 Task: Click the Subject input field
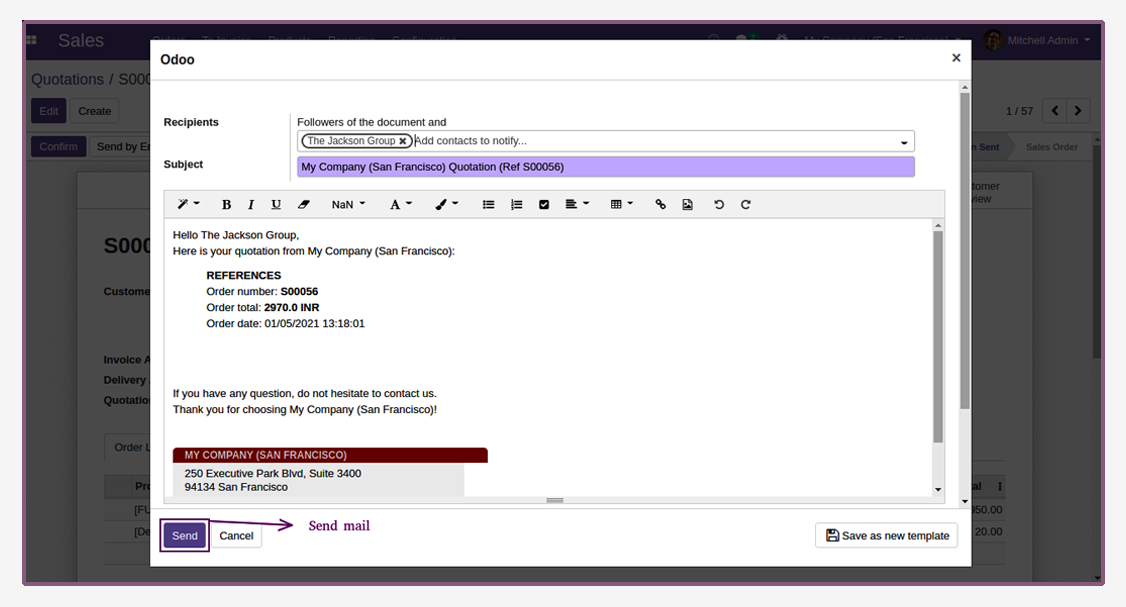605,167
